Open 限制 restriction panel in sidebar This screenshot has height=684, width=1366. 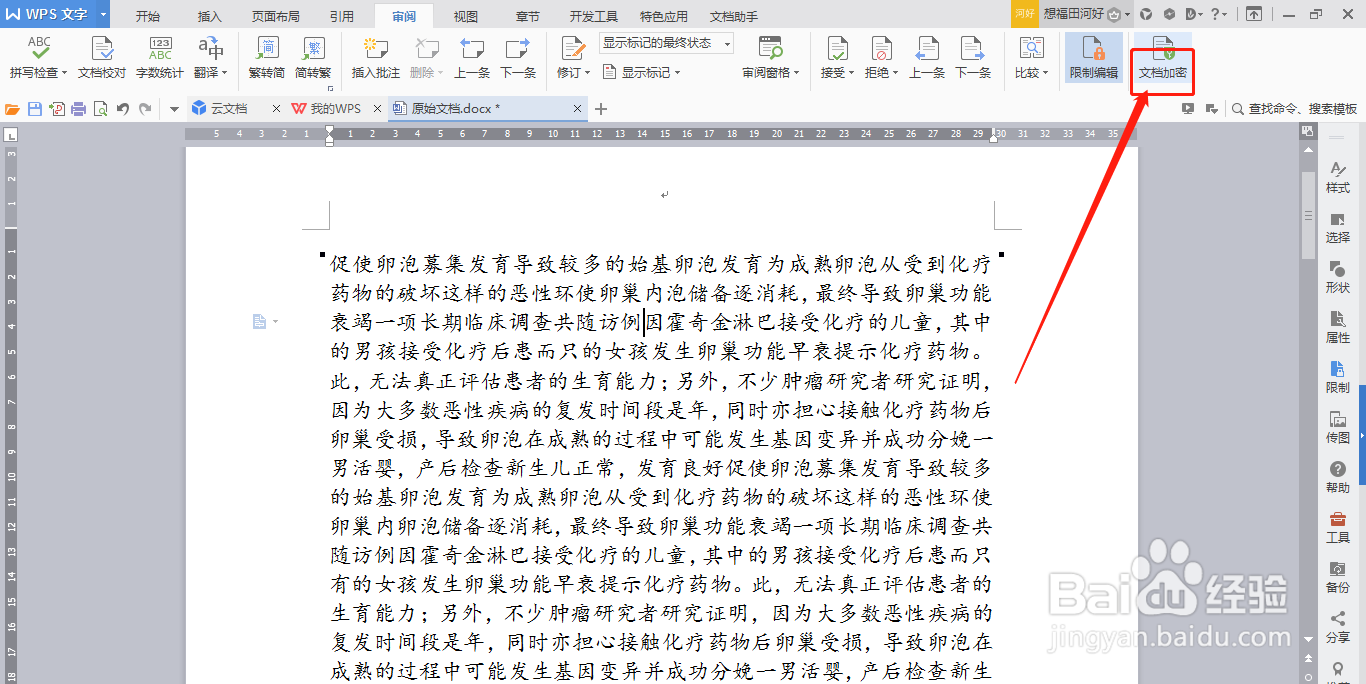tap(1338, 378)
